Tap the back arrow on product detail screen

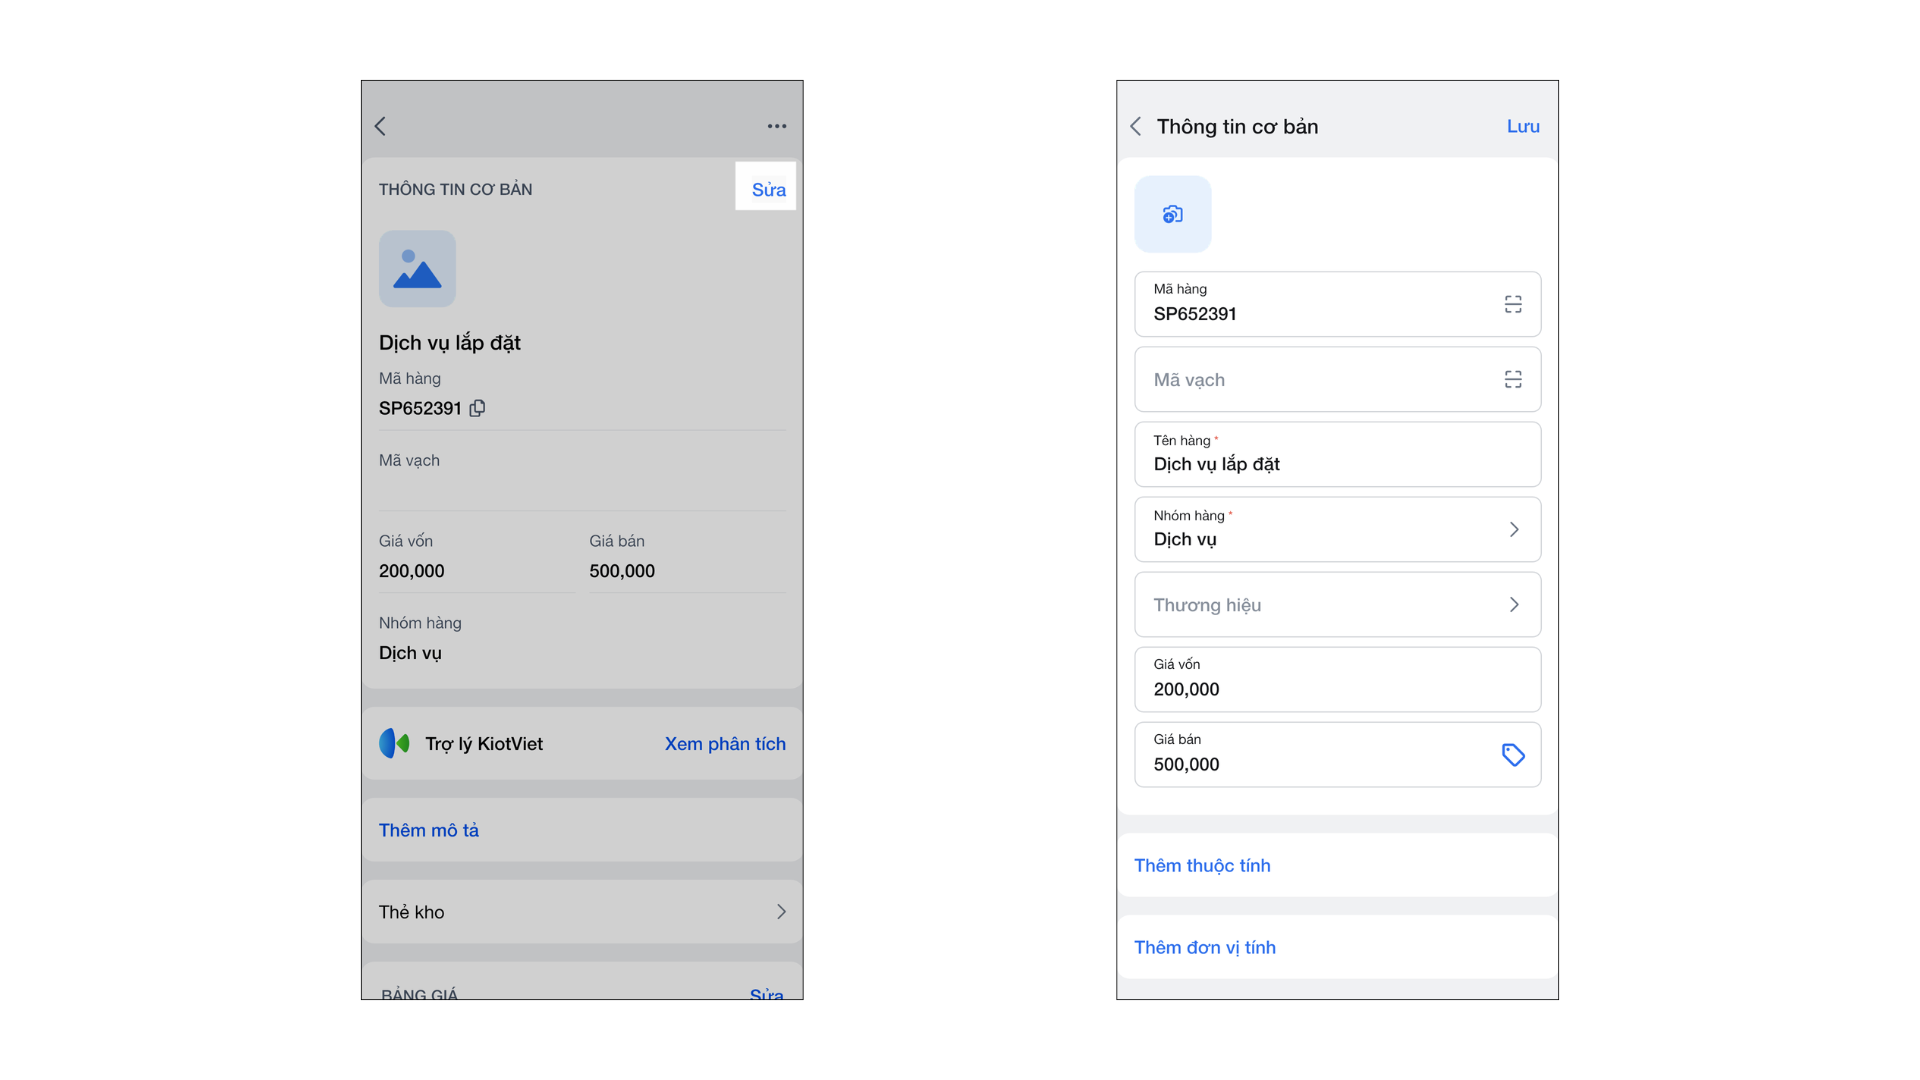pyautogui.click(x=380, y=126)
